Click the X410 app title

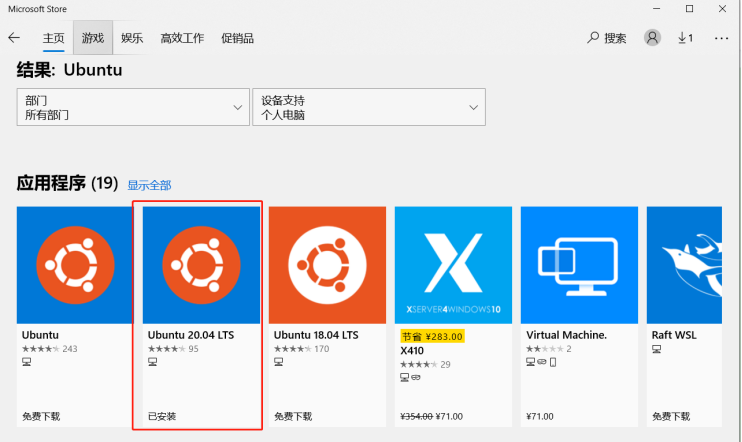412,351
